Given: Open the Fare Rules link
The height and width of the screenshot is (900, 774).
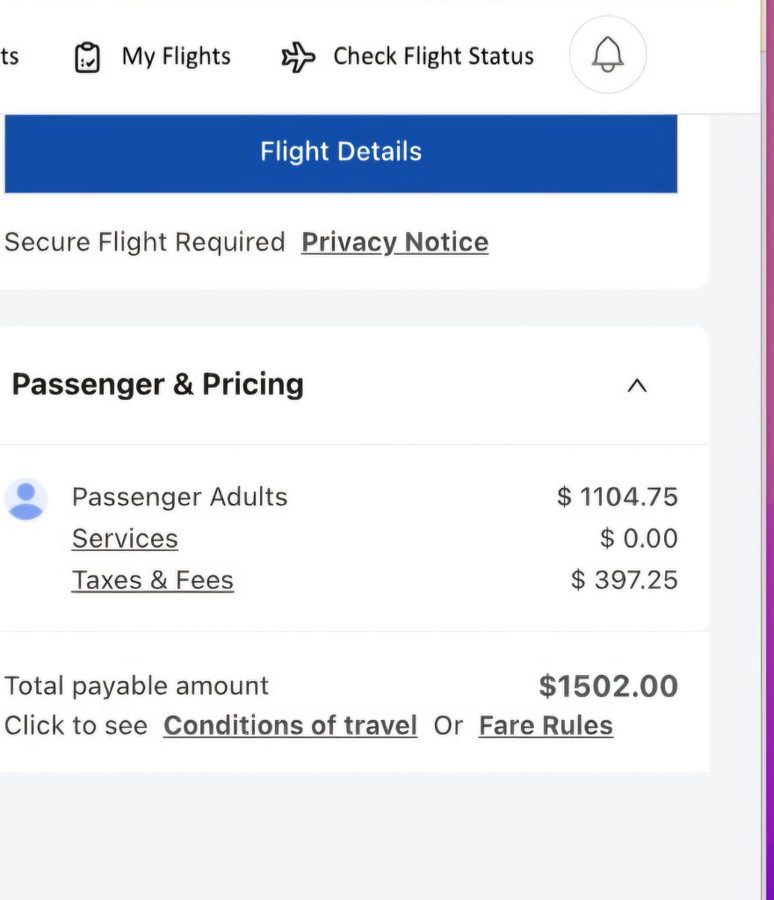Looking at the screenshot, I should (x=546, y=726).
